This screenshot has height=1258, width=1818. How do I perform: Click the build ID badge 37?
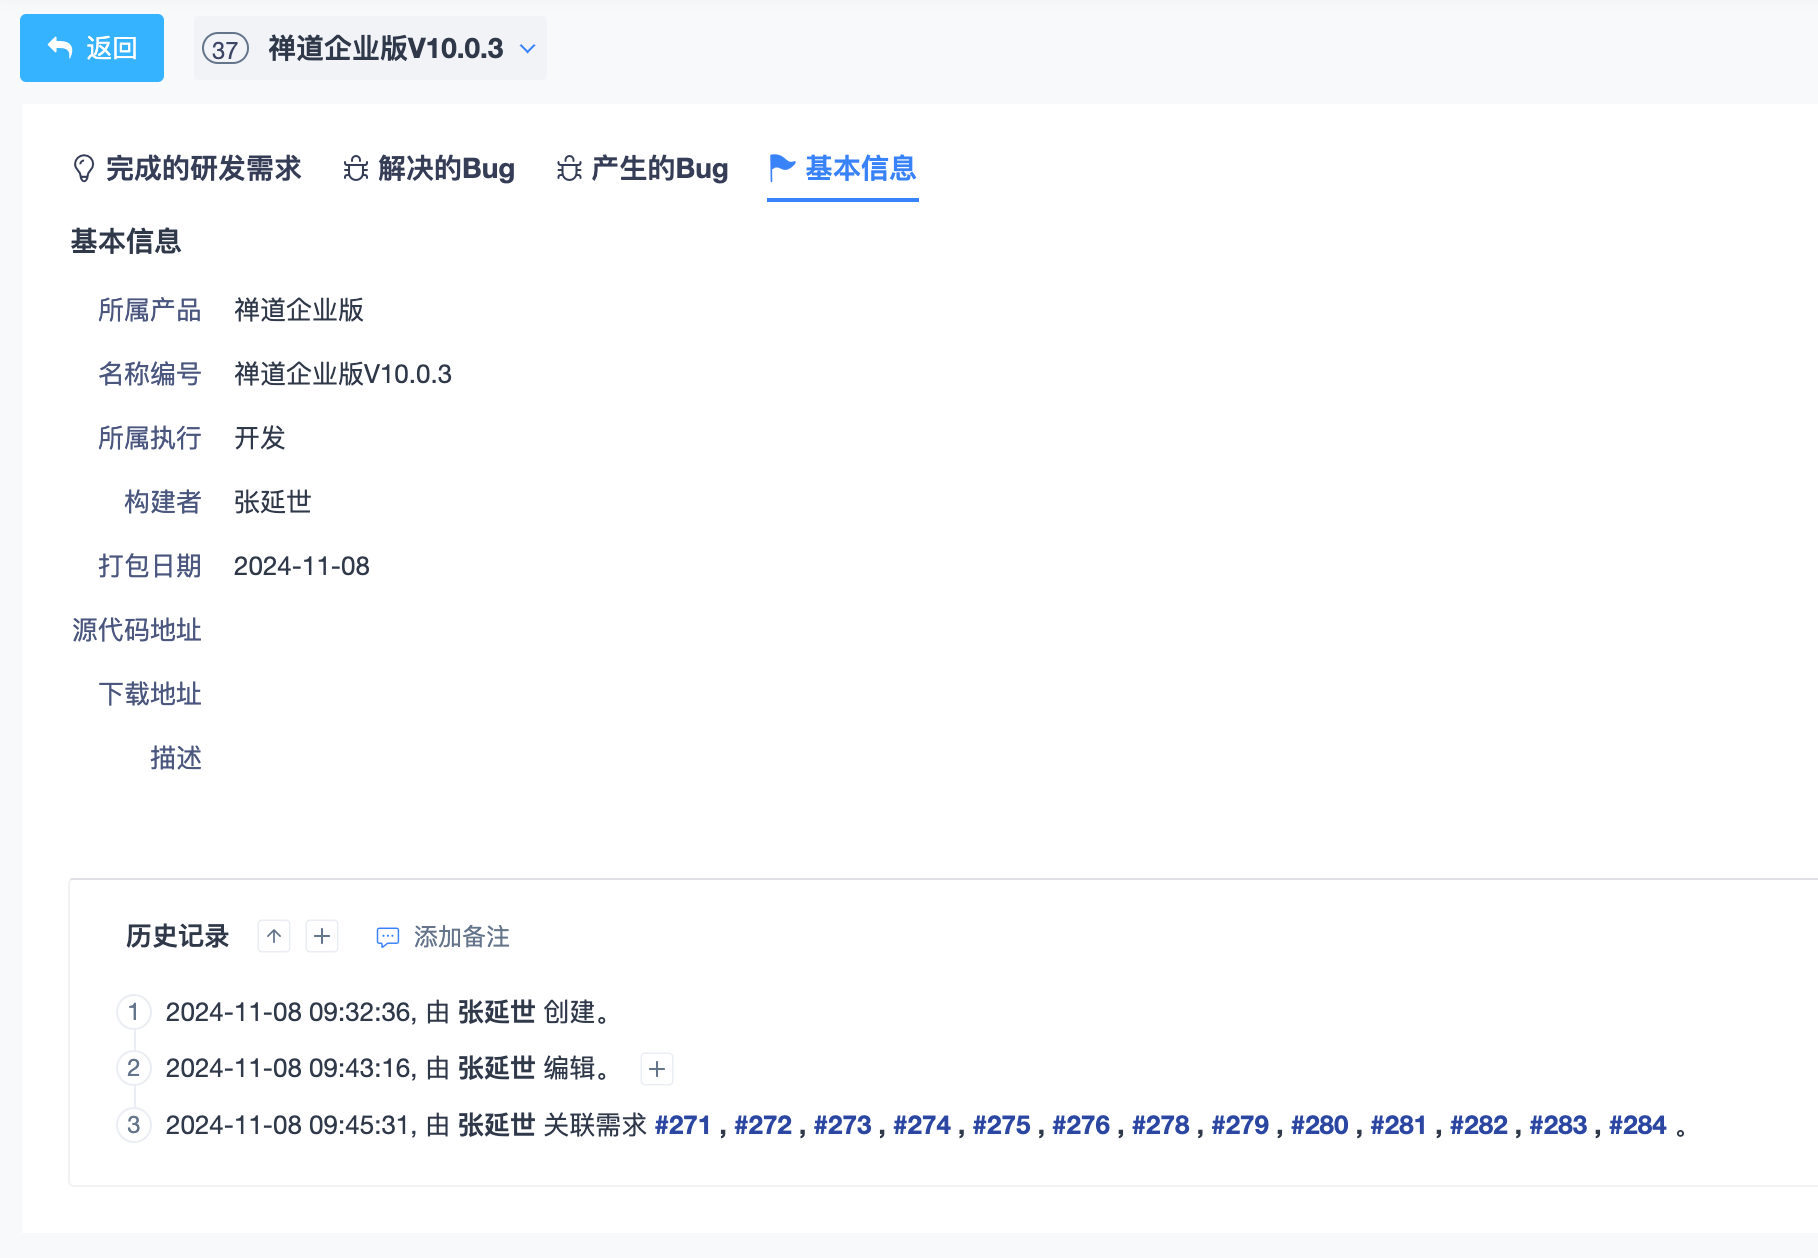coord(225,49)
